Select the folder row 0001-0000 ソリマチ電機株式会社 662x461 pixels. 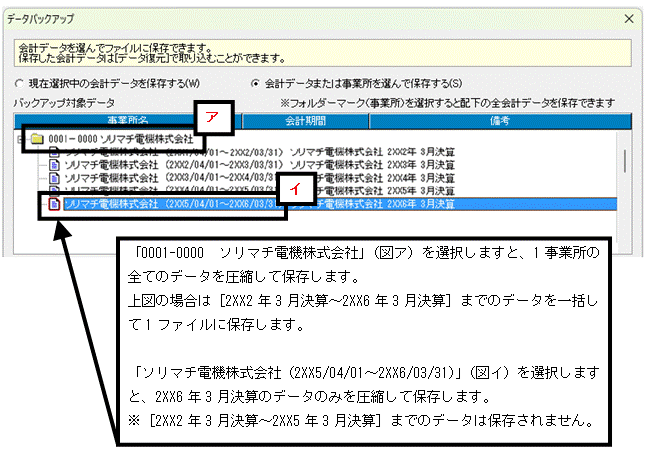coord(121,139)
